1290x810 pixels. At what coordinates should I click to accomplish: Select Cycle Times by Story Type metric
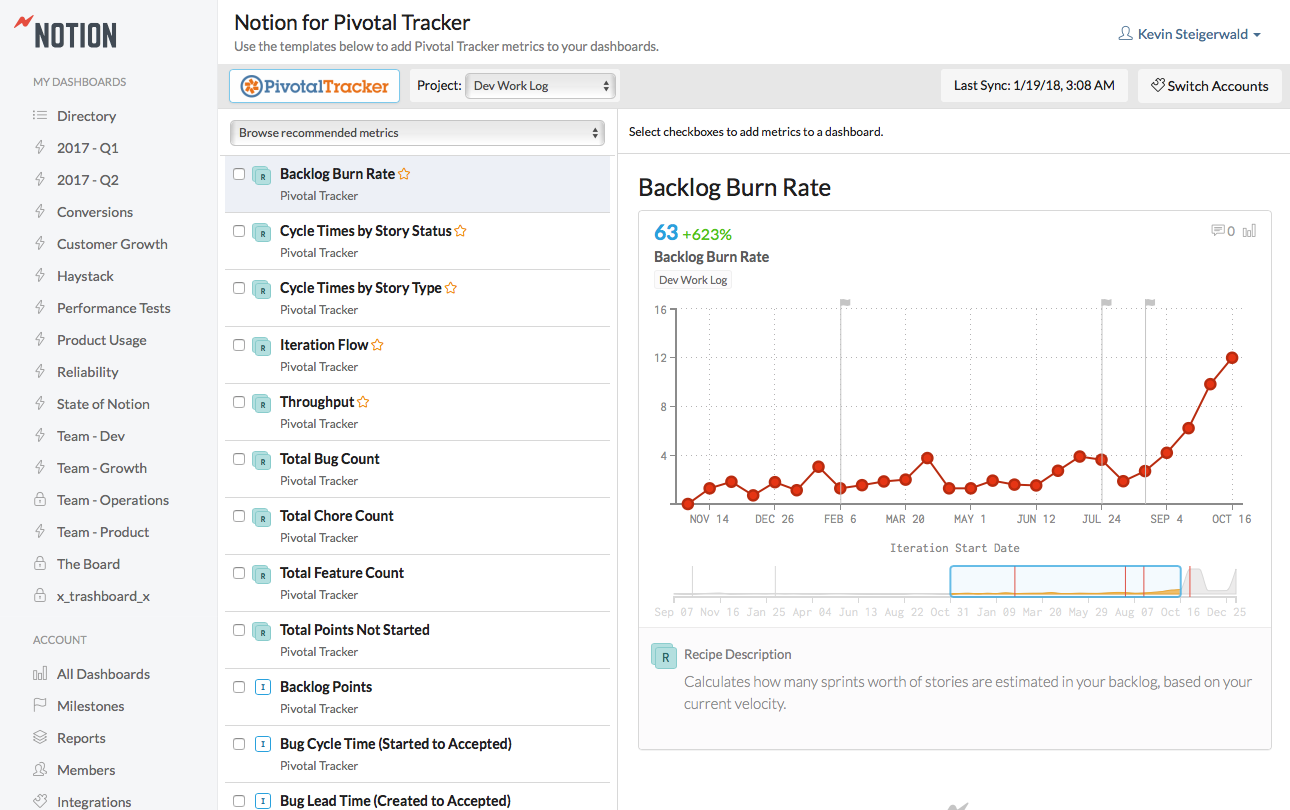coord(360,288)
